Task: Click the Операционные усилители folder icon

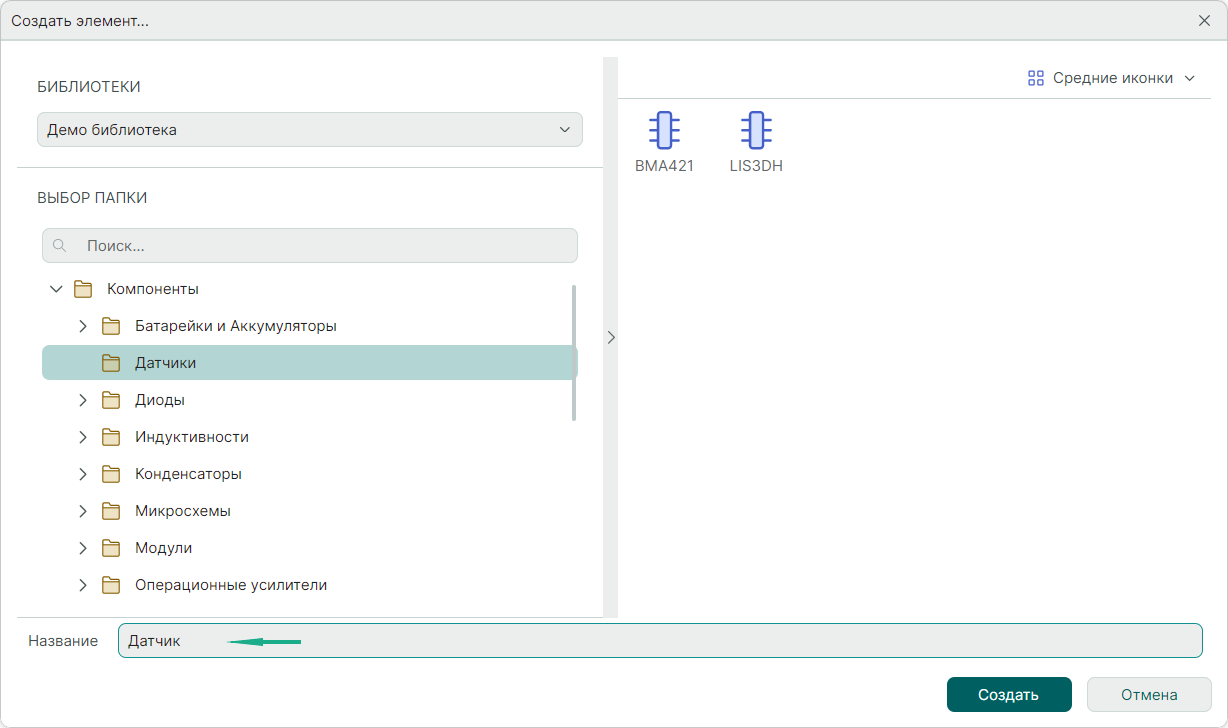Action: 111,585
